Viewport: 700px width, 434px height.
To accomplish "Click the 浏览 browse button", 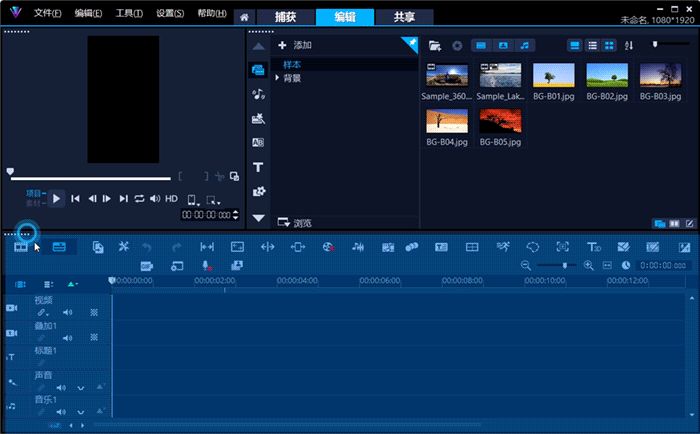I will 295,222.
